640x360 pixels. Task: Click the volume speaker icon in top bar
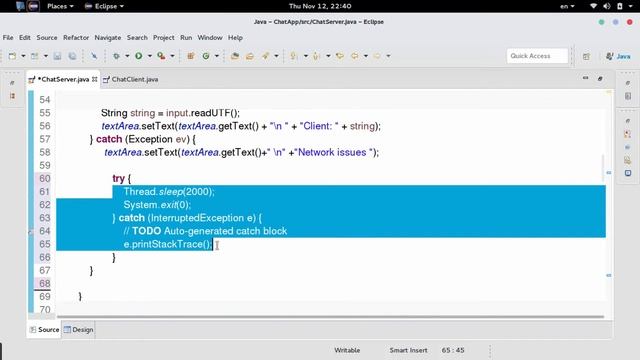[x=607, y=6]
